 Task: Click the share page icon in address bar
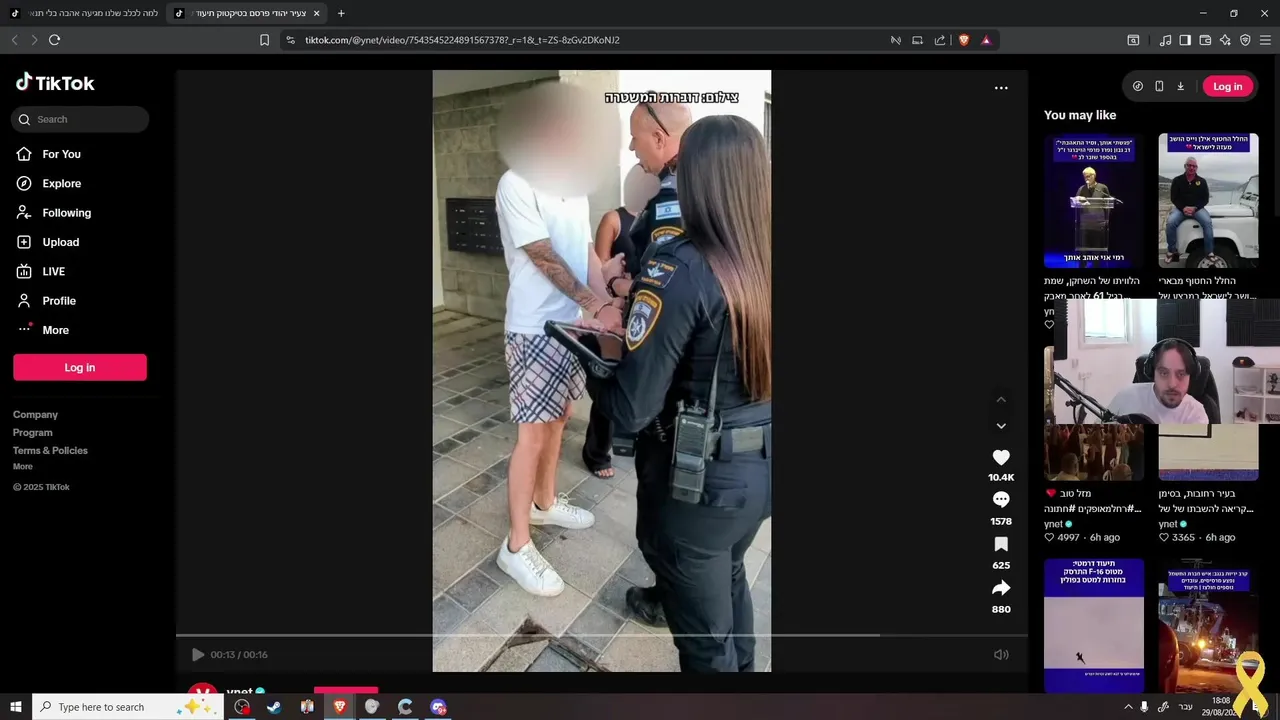point(940,40)
